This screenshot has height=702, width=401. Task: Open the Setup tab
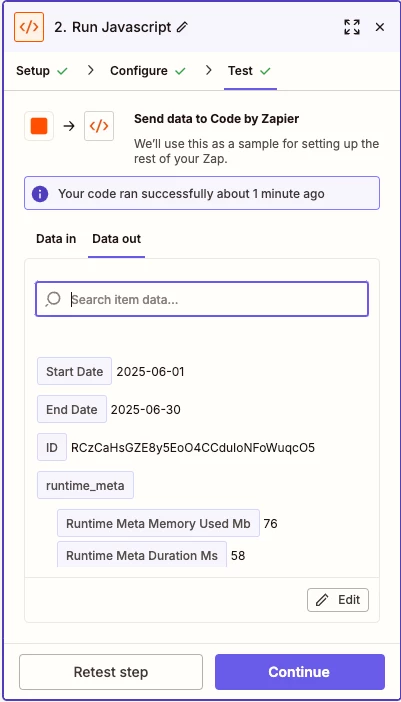[42, 71]
